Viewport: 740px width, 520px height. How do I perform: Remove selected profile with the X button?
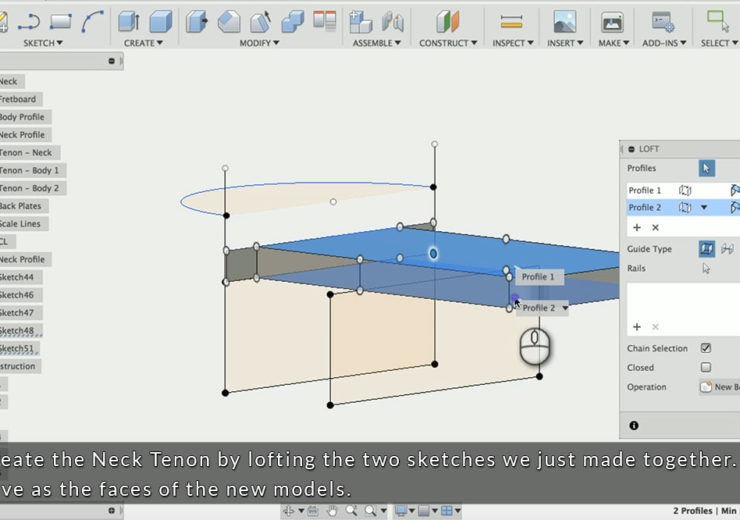point(655,228)
